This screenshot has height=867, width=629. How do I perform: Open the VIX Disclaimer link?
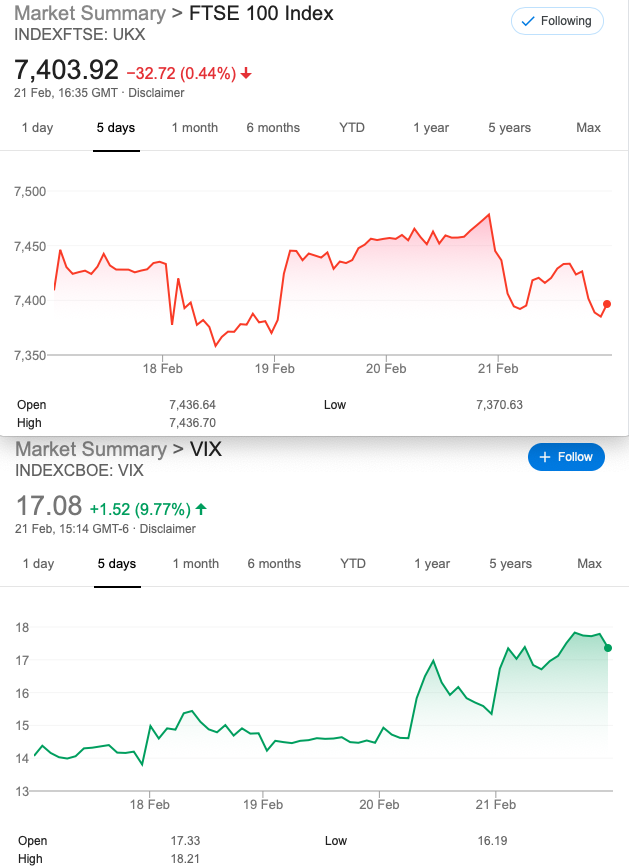click(168, 529)
